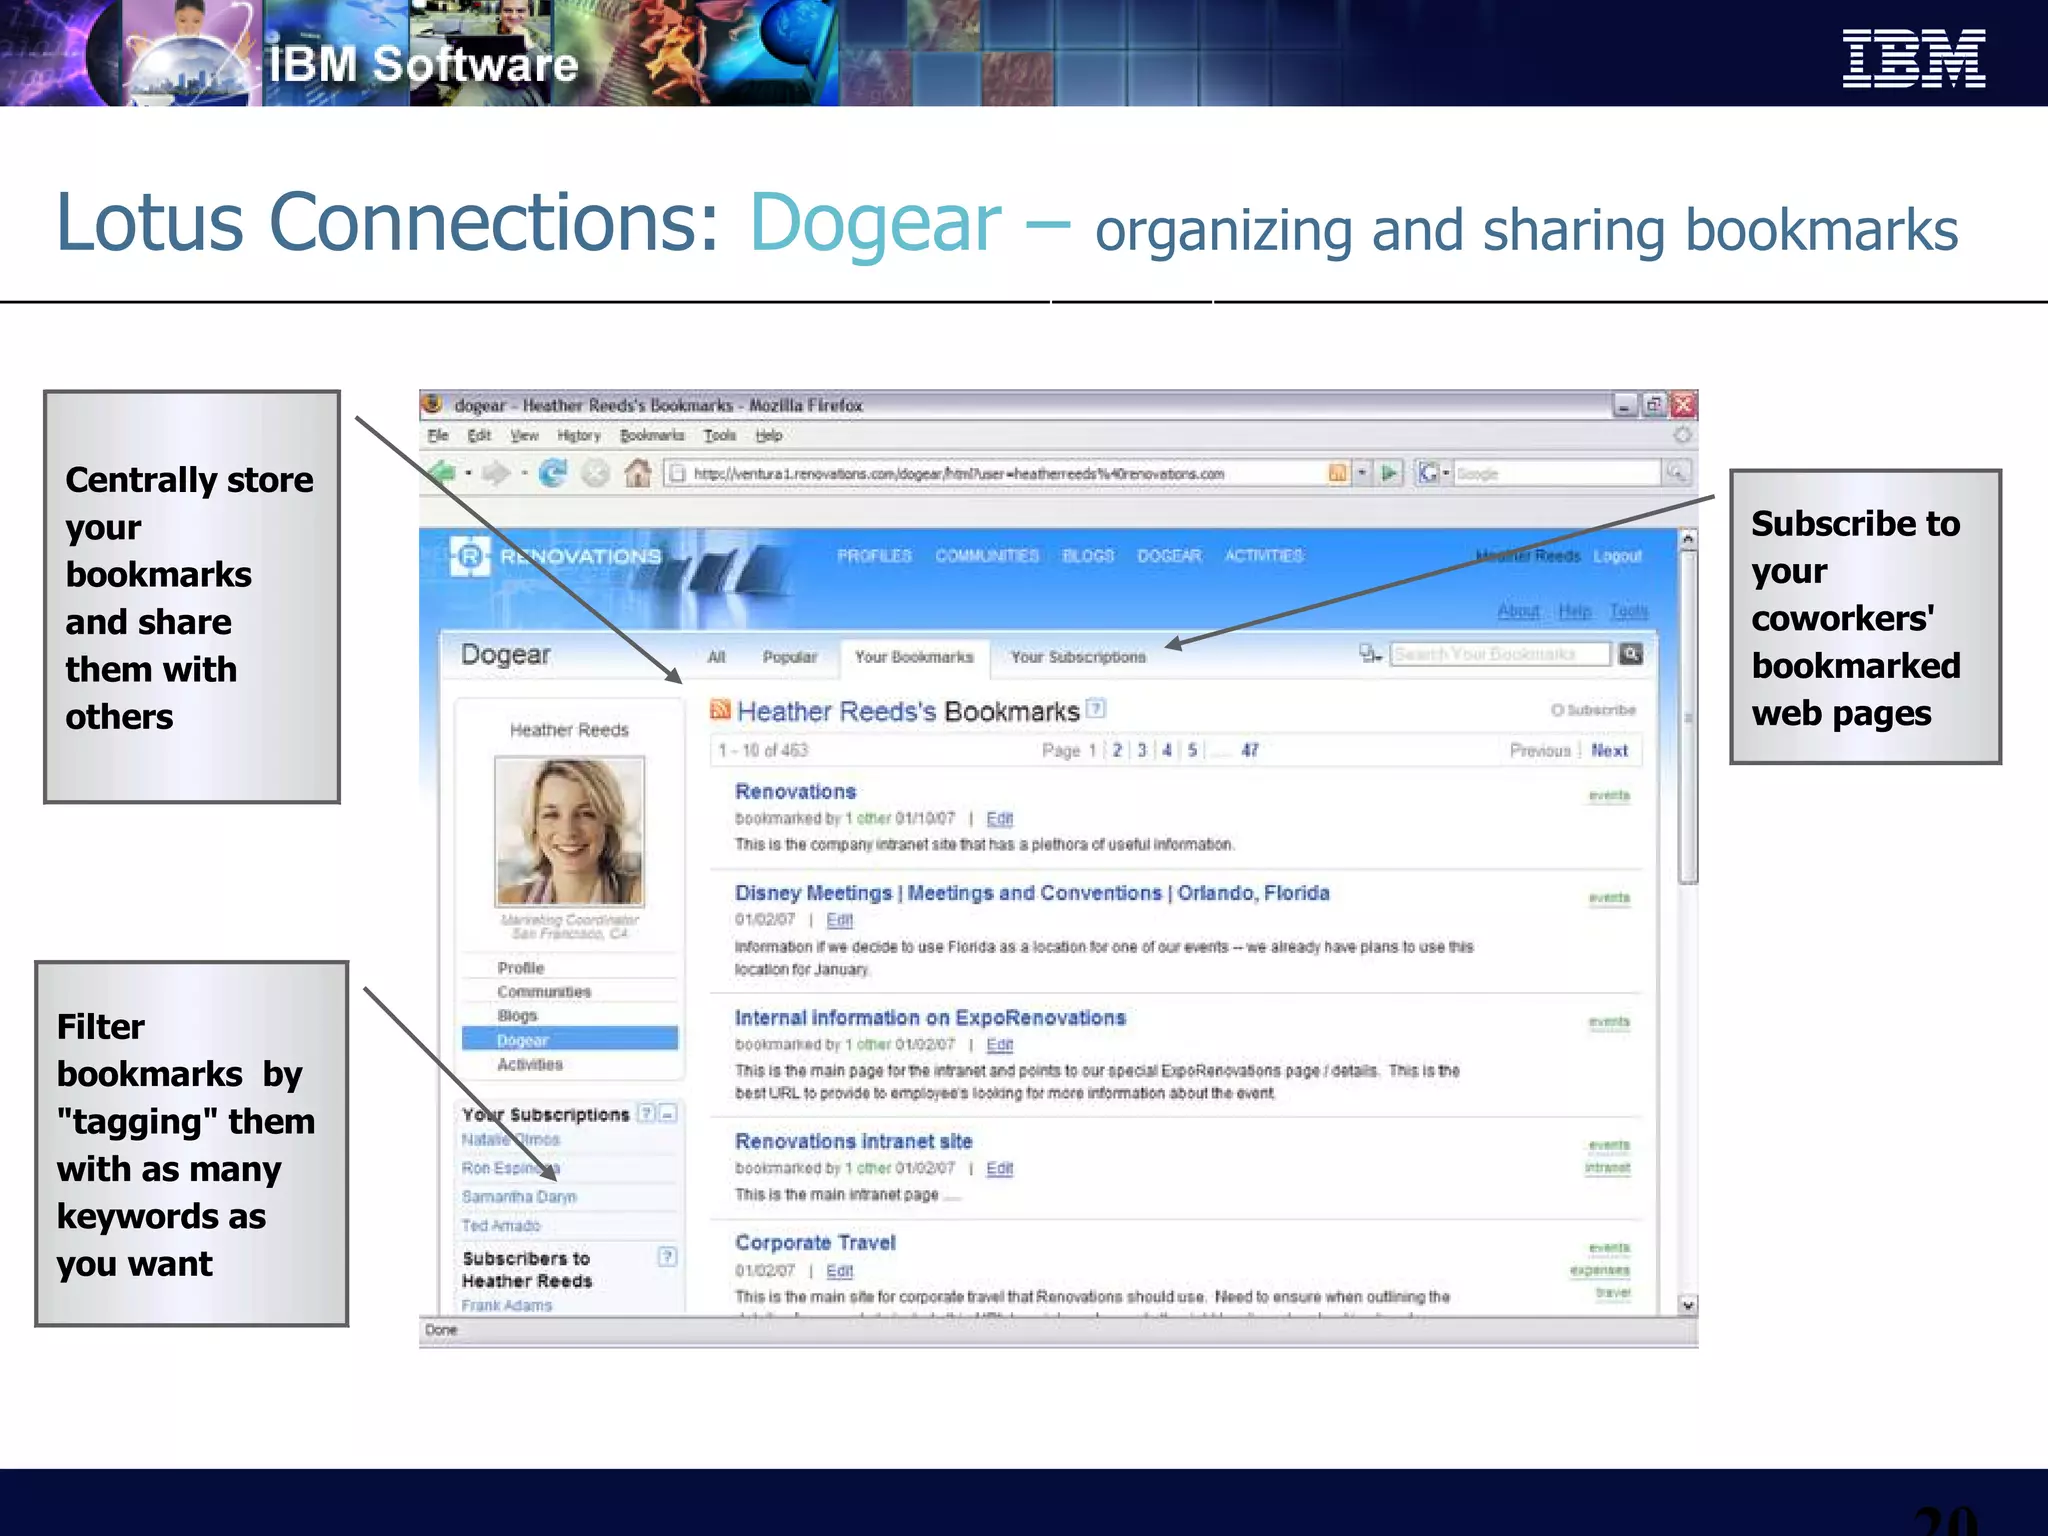2048x1536 pixels.
Task: Click the Renovations logo icon
Action: coord(470,556)
